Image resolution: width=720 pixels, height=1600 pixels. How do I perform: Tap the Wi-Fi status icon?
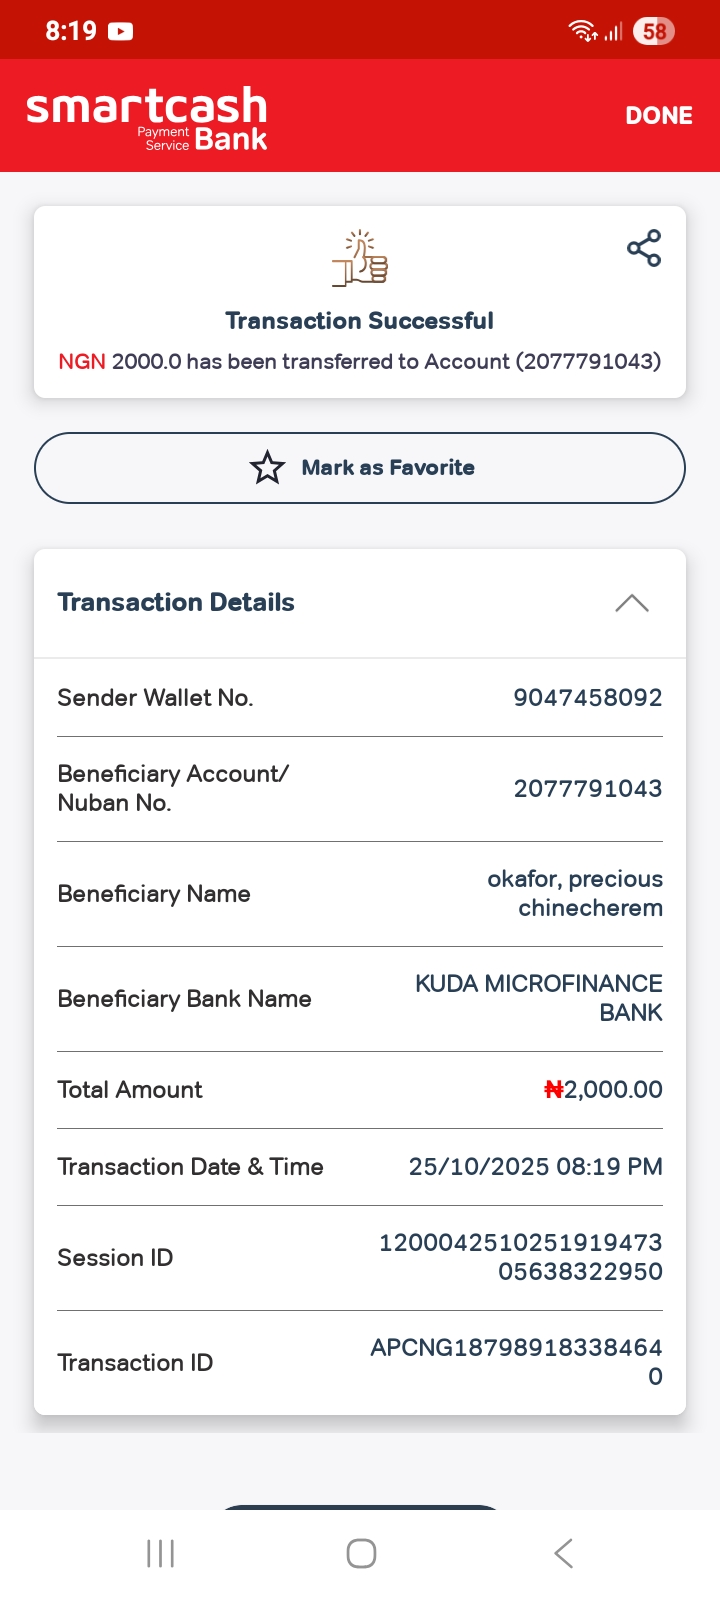[583, 31]
